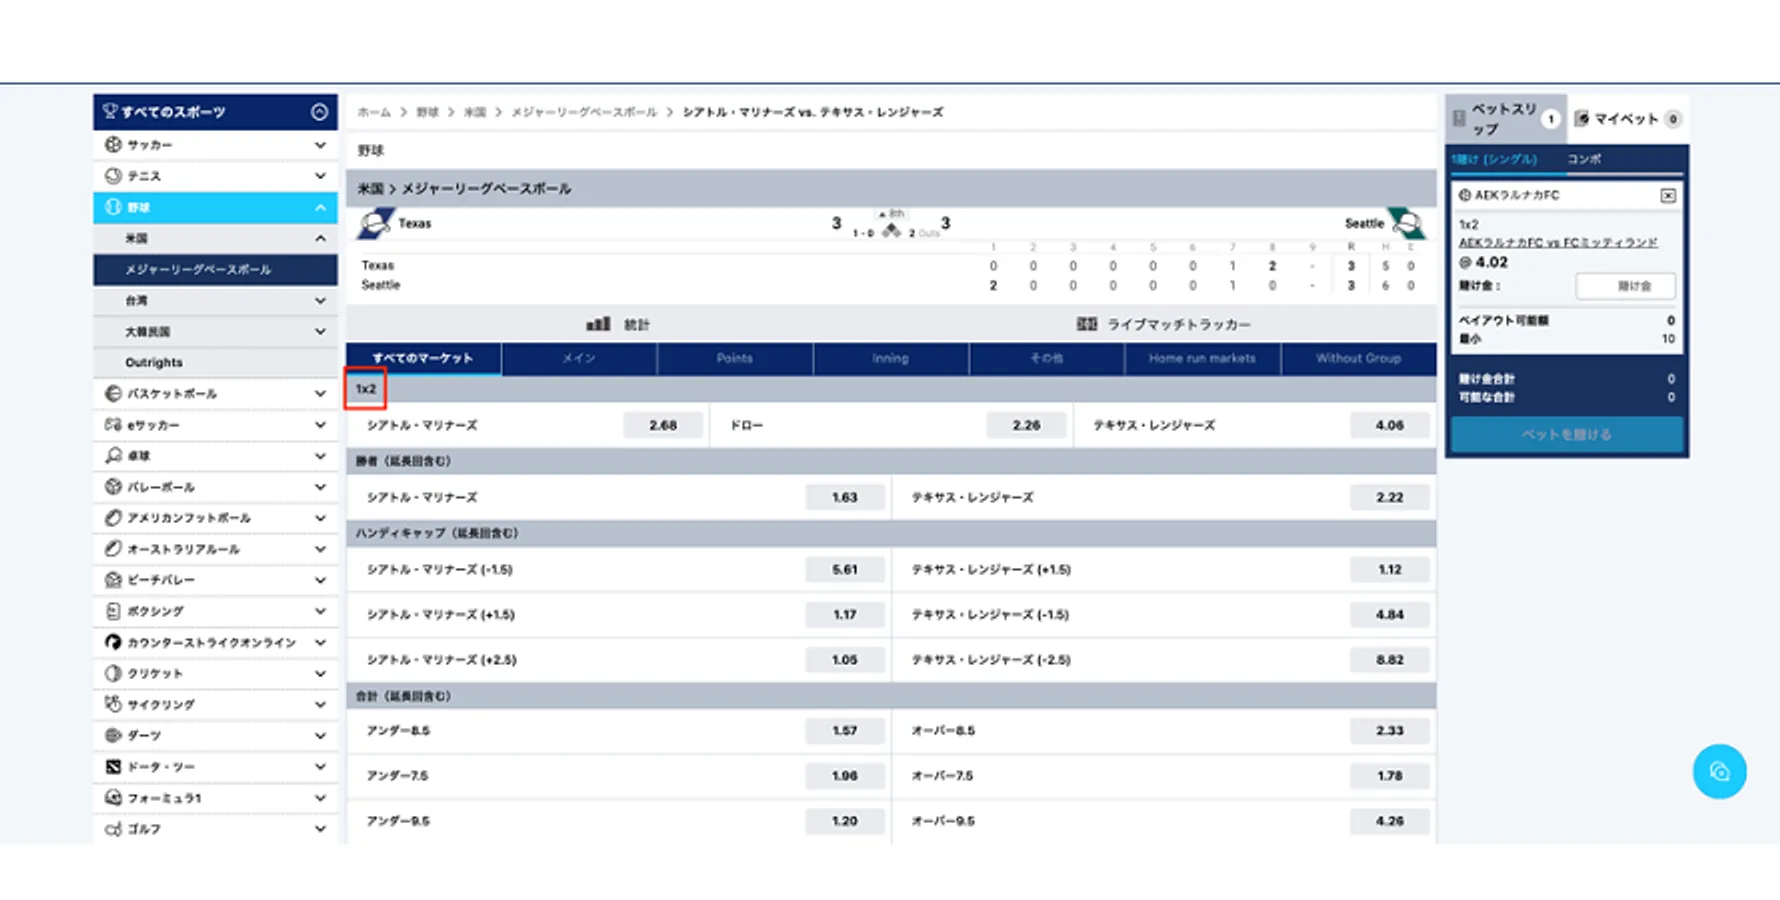Select the all markets tab
The image size is (1780, 900).
click(x=423, y=358)
